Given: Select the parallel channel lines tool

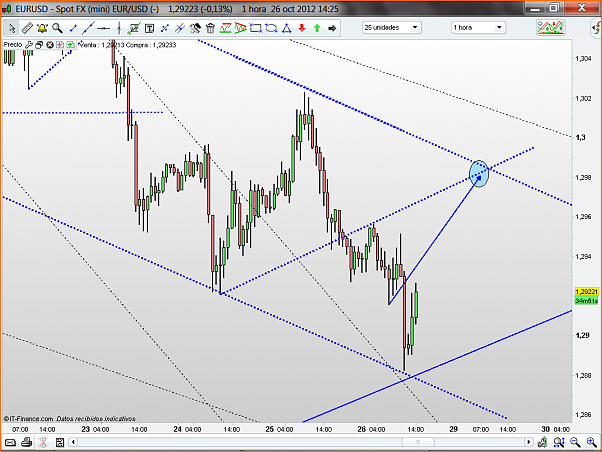Looking at the screenshot, I should coord(180,28).
